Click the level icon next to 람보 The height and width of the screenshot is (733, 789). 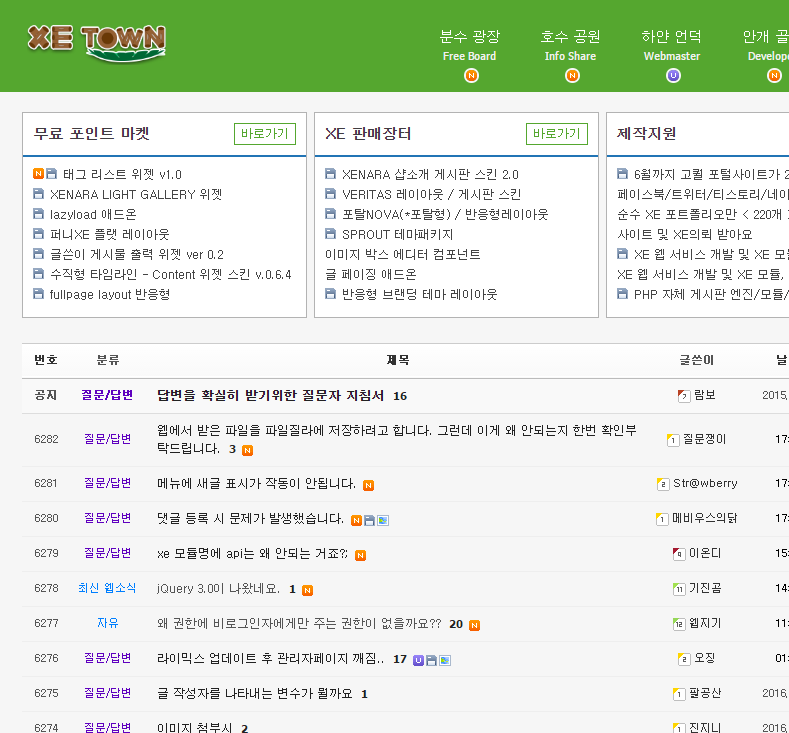tap(684, 396)
